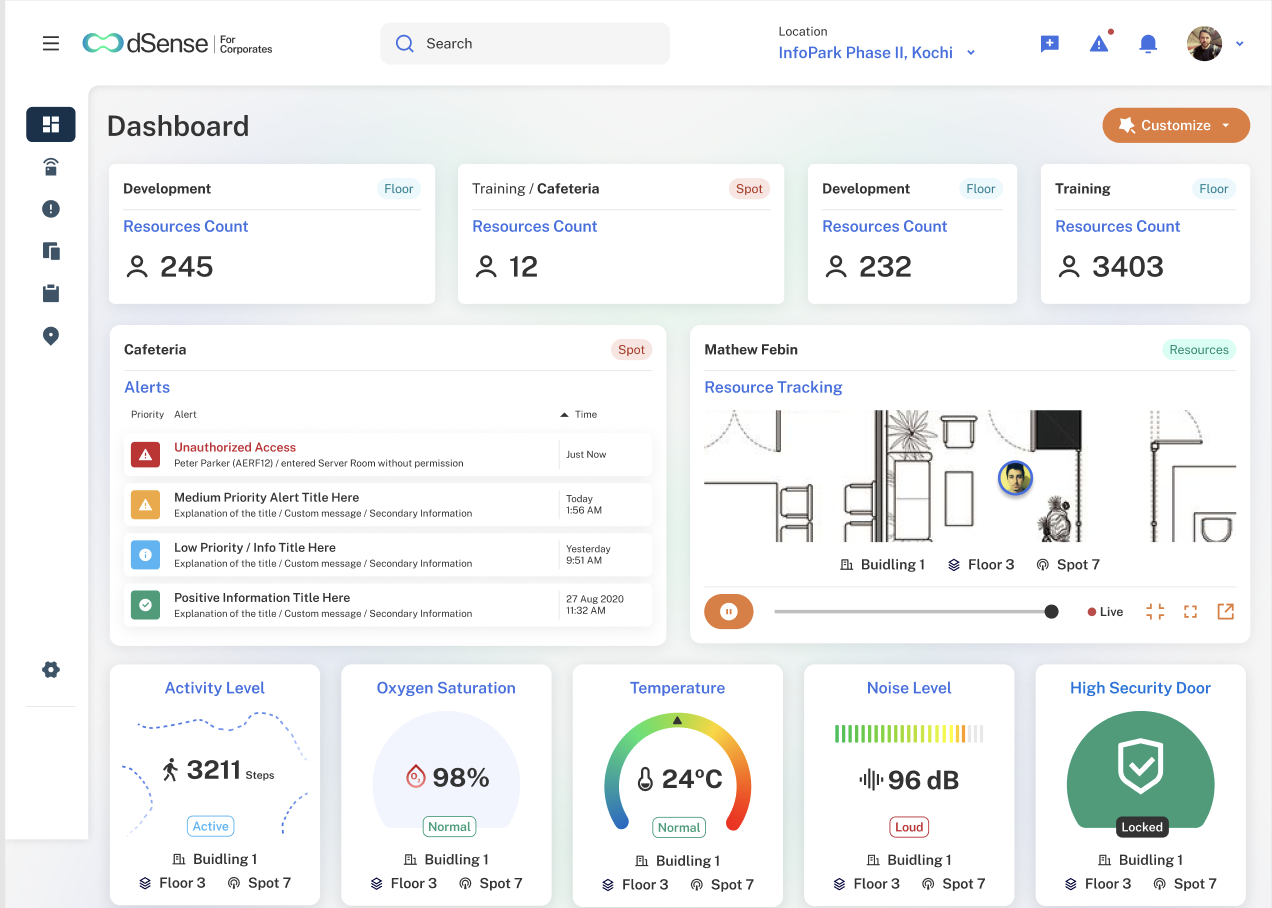Open the documents copy sidebar icon
Screen dimensions: 1272x908
(51, 251)
